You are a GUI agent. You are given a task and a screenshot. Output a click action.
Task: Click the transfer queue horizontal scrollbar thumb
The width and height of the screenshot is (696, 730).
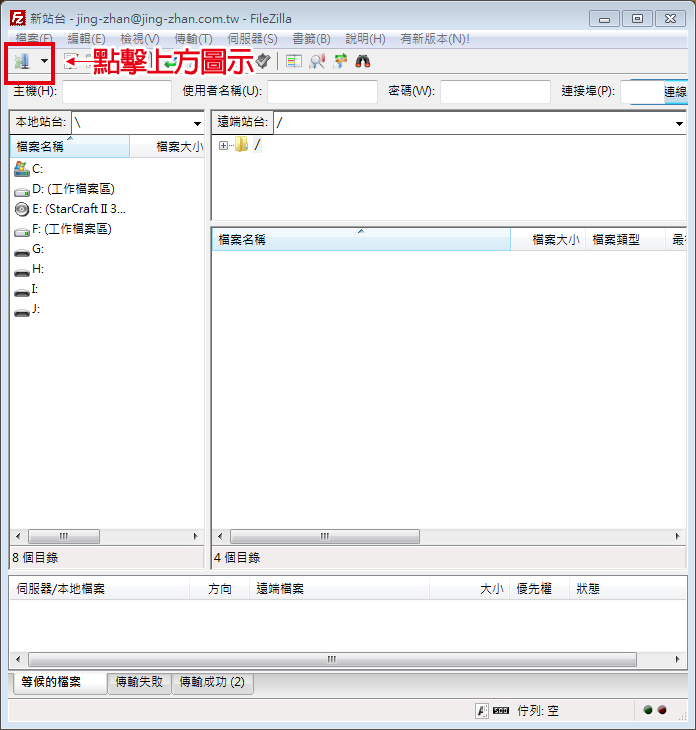332,659
